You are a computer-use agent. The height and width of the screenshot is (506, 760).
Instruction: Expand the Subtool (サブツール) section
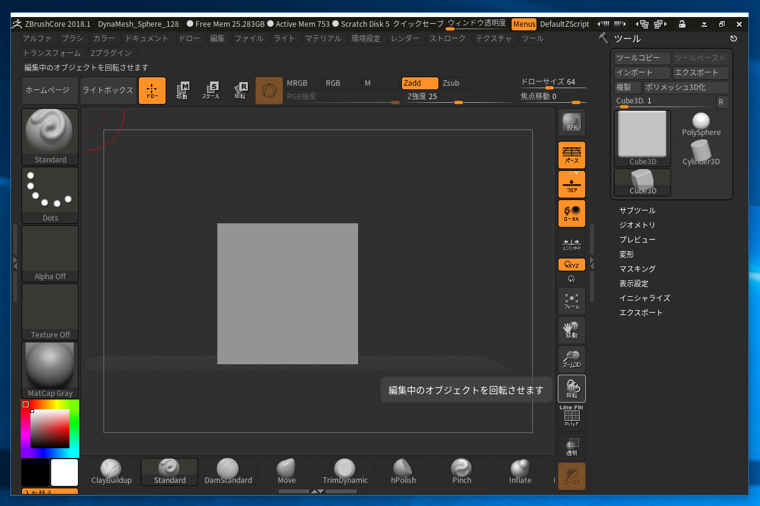tap(637, 210)
